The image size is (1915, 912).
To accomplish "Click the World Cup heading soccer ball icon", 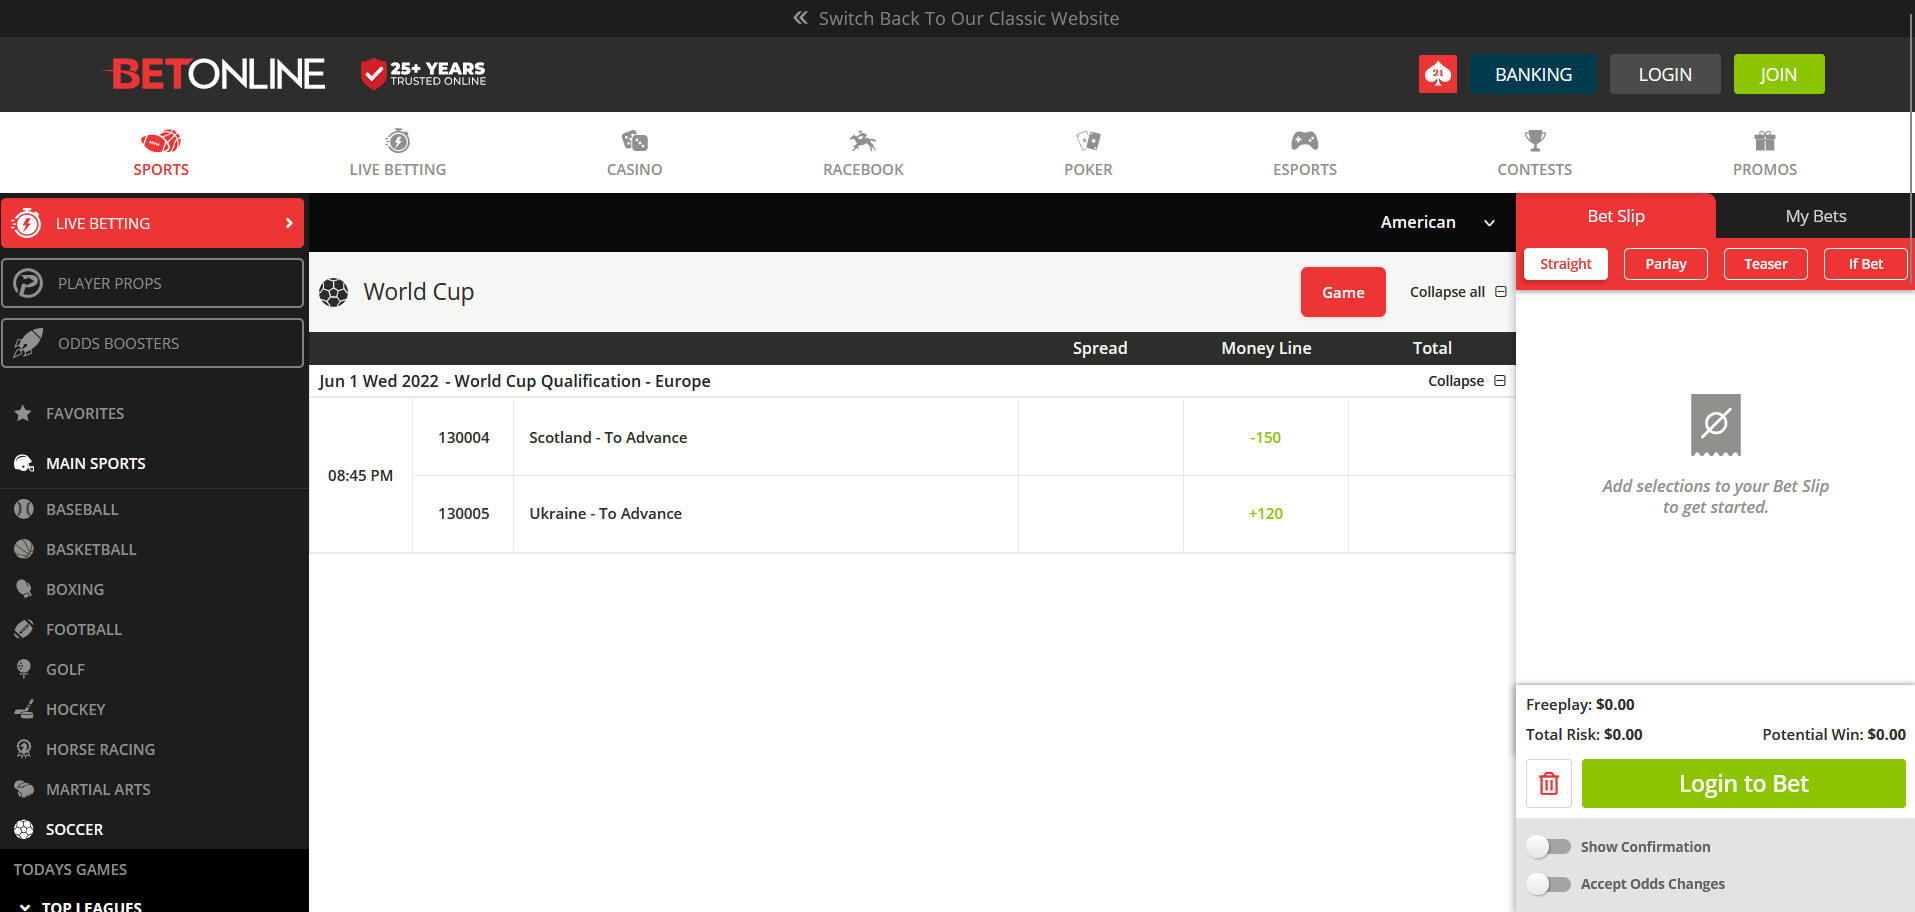I will pyautogui.click(x=334, y=292).
